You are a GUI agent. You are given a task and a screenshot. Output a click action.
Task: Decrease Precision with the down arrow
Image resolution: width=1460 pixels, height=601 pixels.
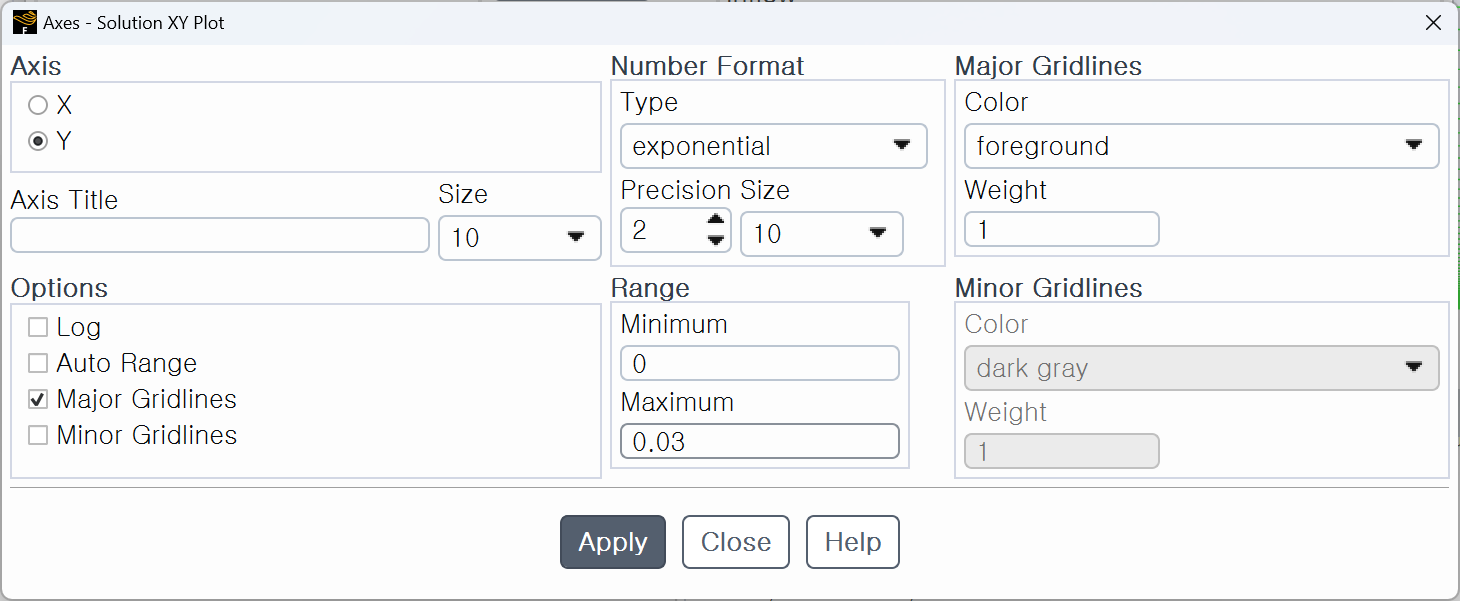[x=715, y=240]
